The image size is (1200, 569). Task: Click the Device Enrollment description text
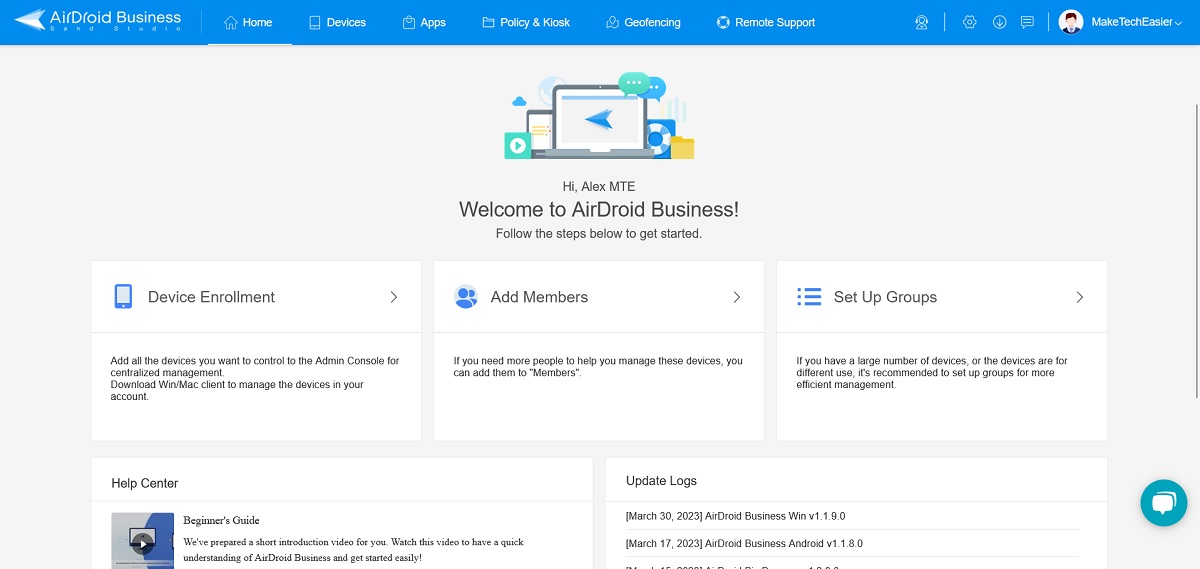pyautogui.click(x=255, y=379)
